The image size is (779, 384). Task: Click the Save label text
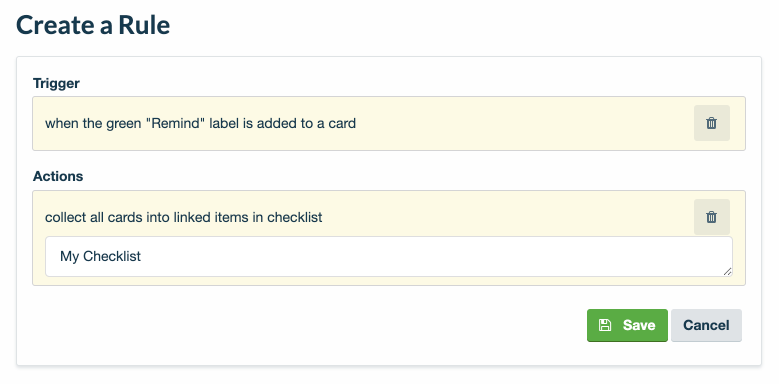tap(639, 325)
